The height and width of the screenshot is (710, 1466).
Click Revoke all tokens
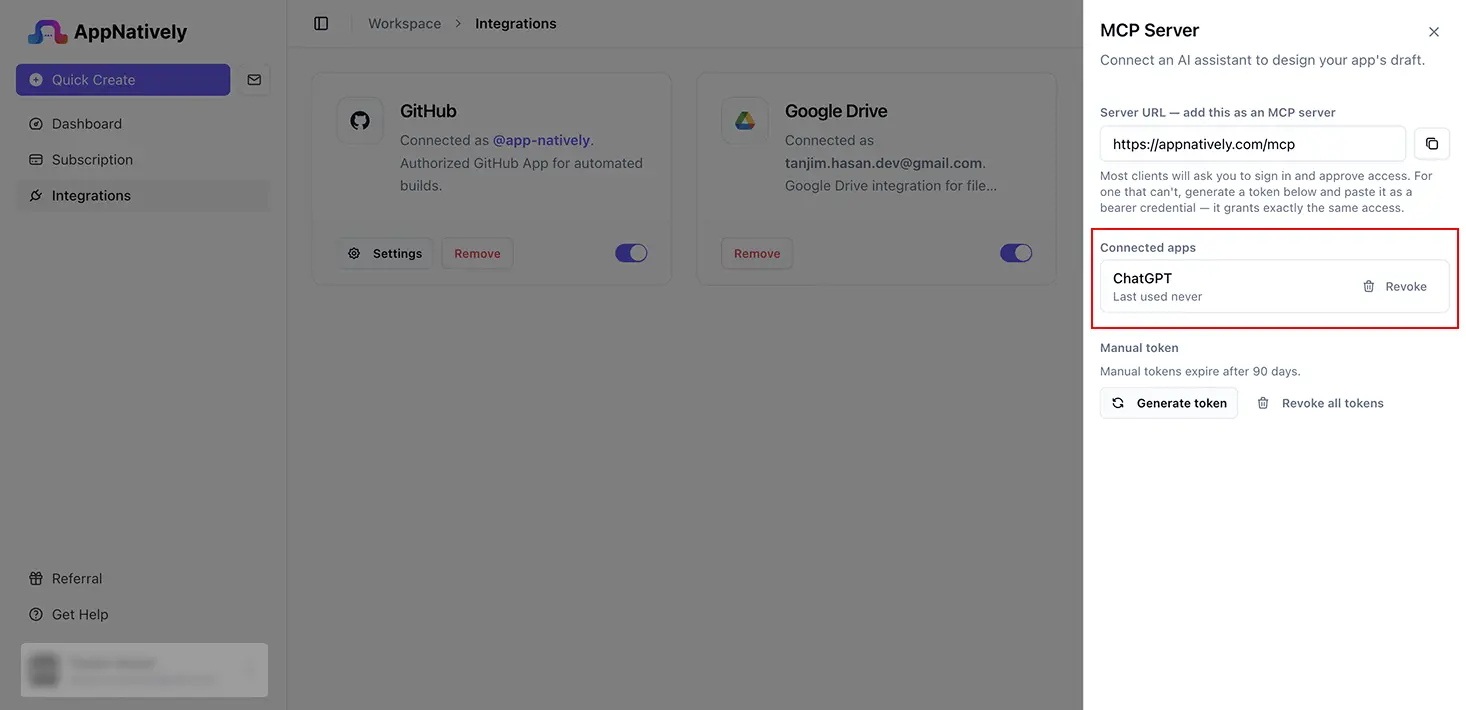[x=1320, y=403]
